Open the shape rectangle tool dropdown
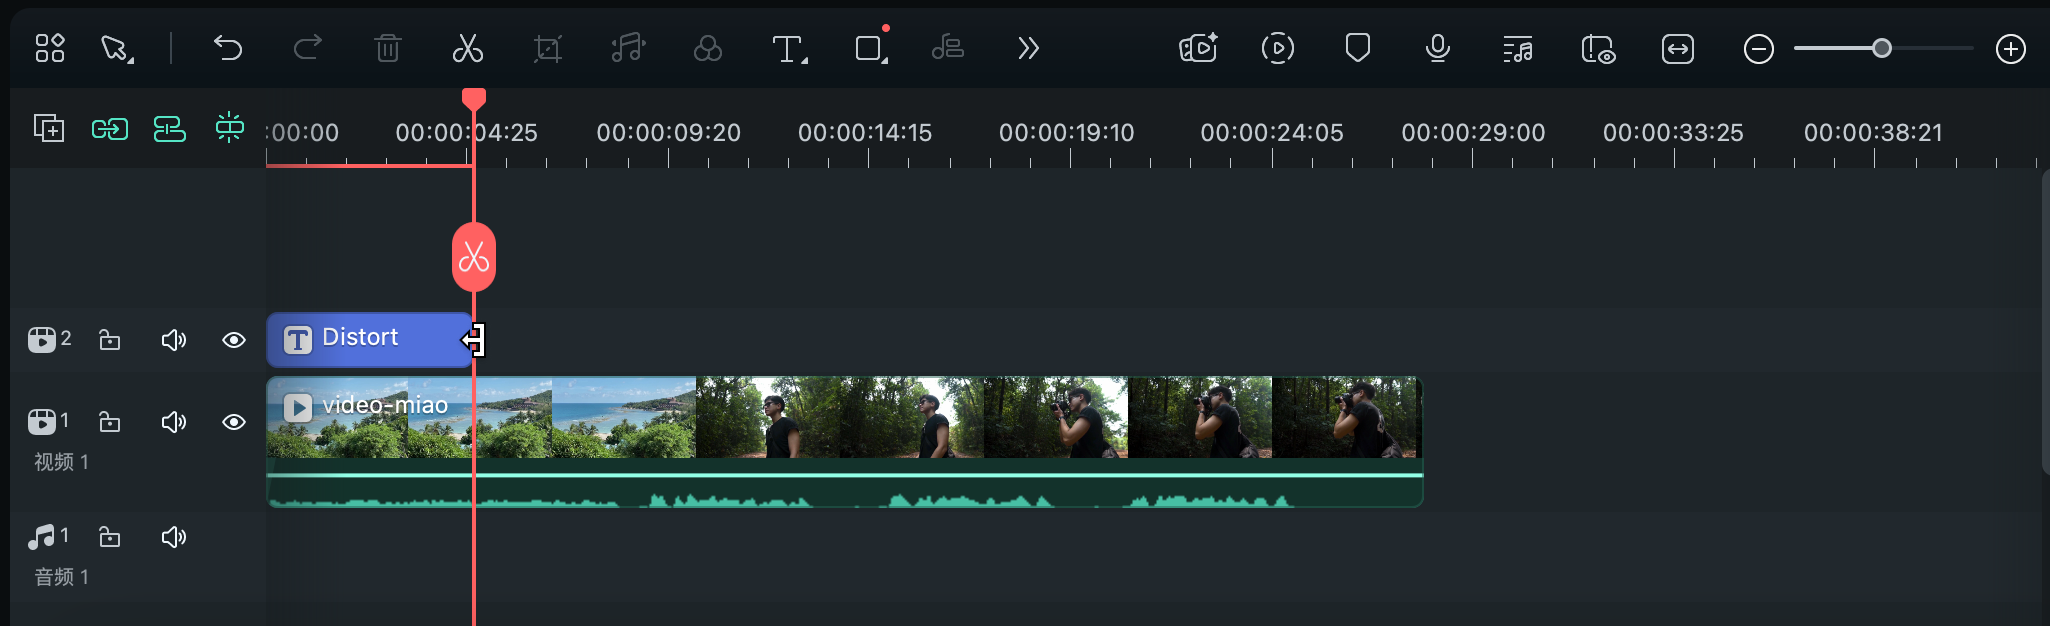The height and width of the screenshot is (626, 2050). 871,48
